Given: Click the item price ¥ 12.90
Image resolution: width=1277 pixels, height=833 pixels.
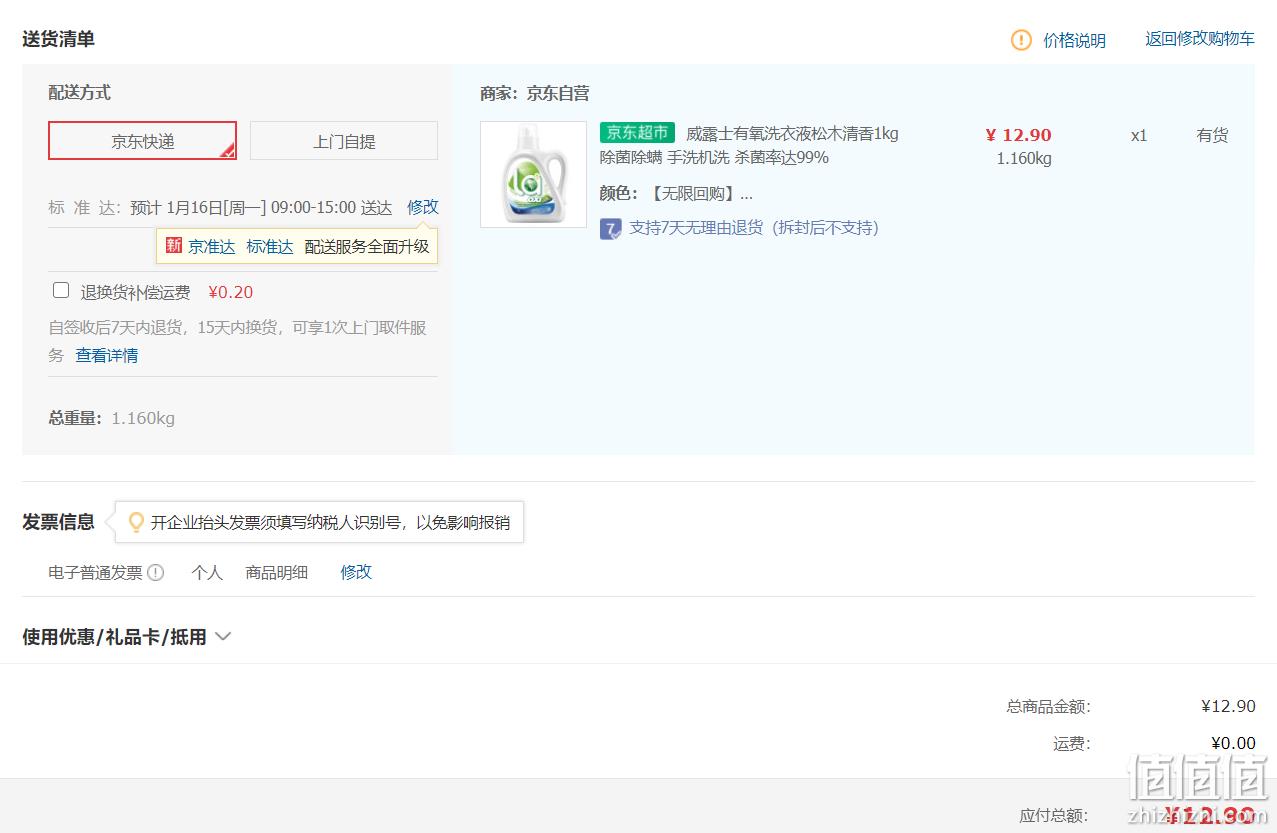Looking at the screenshot, I should point(1018,135).
